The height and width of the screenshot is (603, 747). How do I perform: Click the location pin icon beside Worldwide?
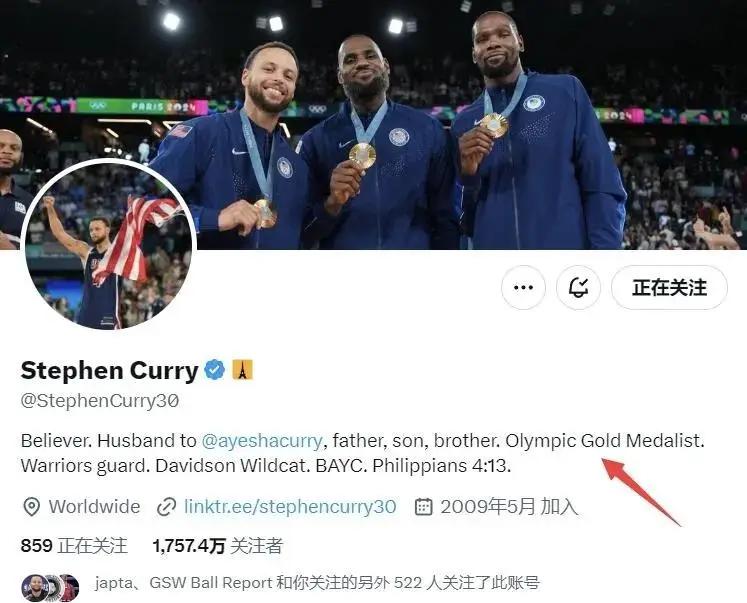tap(31, 507)
